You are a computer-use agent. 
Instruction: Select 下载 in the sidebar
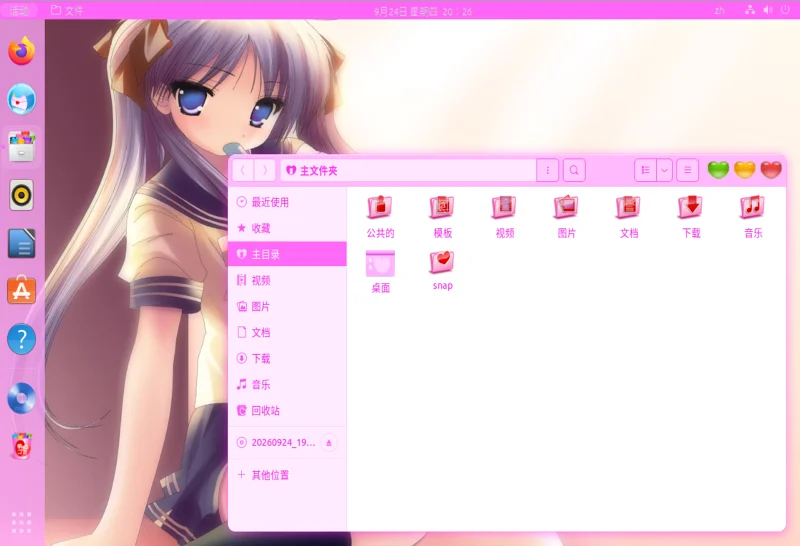tap(287, 358)
